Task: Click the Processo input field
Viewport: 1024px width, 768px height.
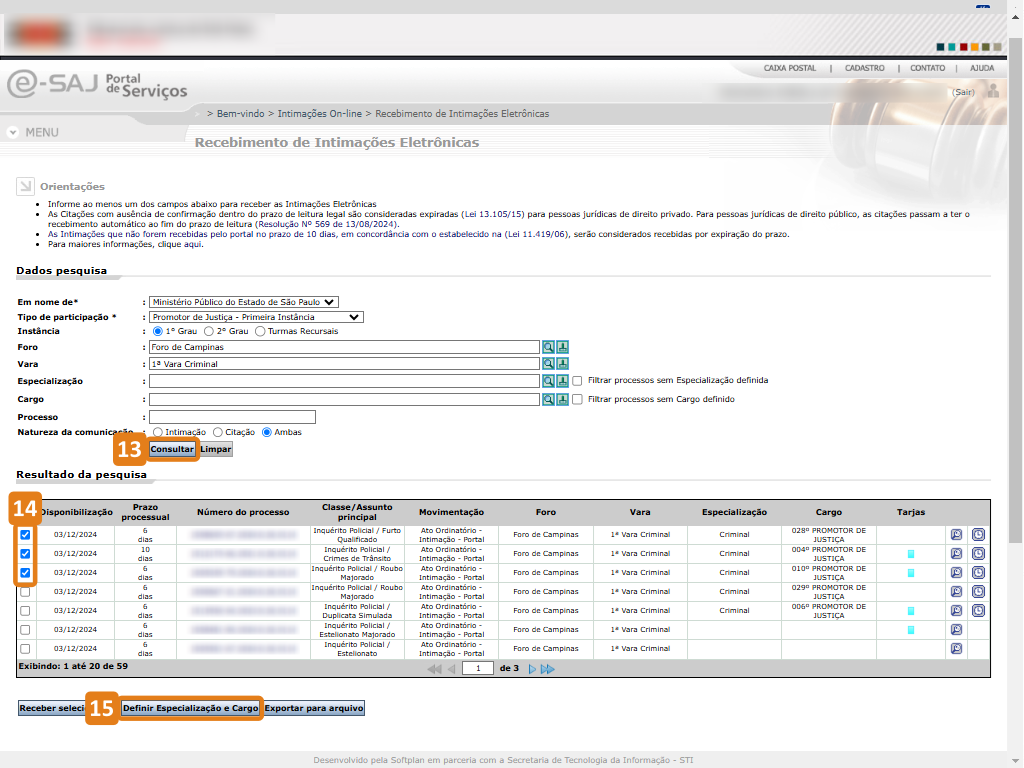Action: 232,417
